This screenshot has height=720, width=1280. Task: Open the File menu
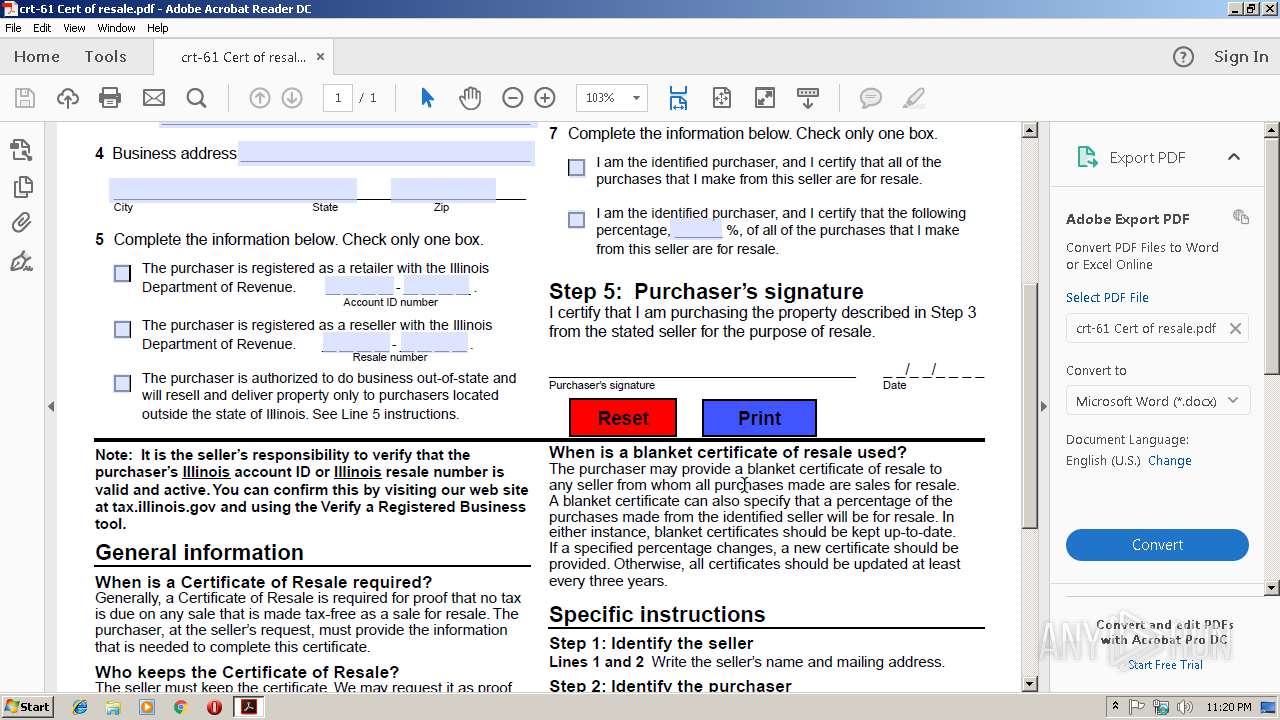(x=14, y=28)
